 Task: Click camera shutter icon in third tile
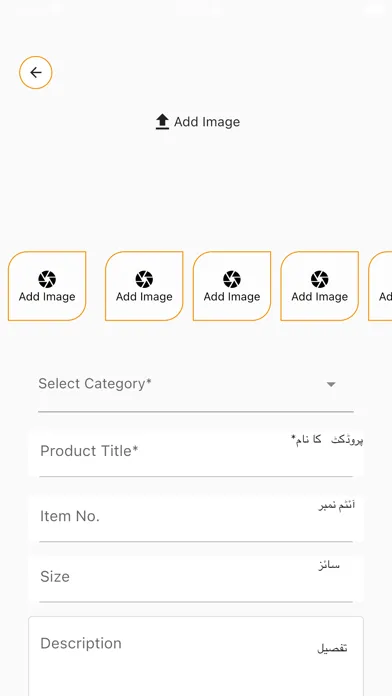tap(232, 279)
